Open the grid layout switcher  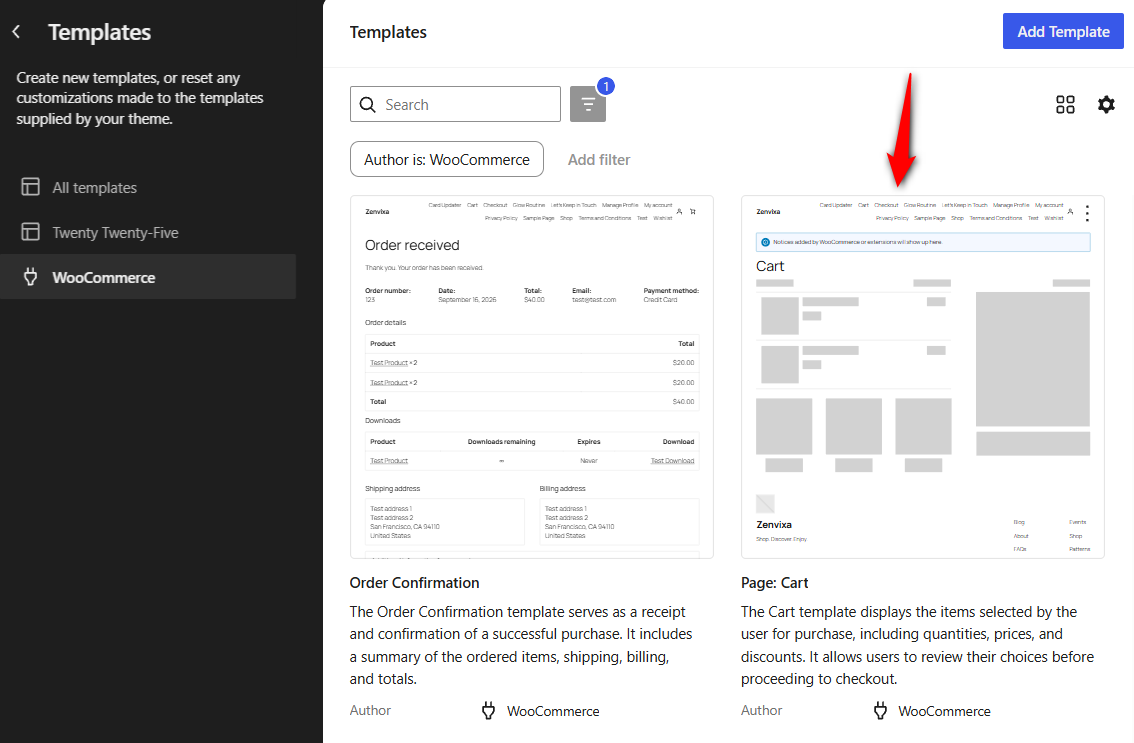(x=1065, y=104)
